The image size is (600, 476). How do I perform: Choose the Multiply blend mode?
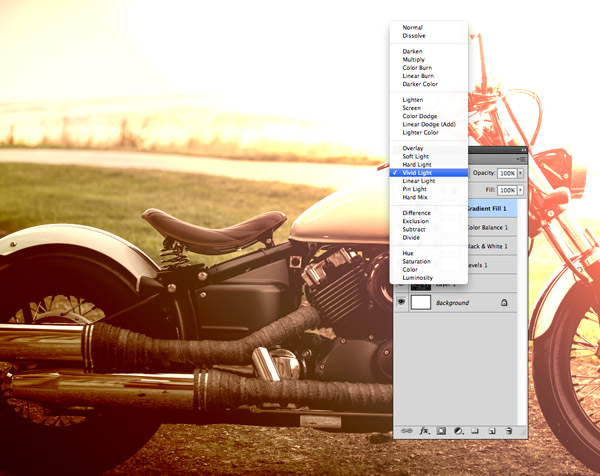tap(413, 60)
